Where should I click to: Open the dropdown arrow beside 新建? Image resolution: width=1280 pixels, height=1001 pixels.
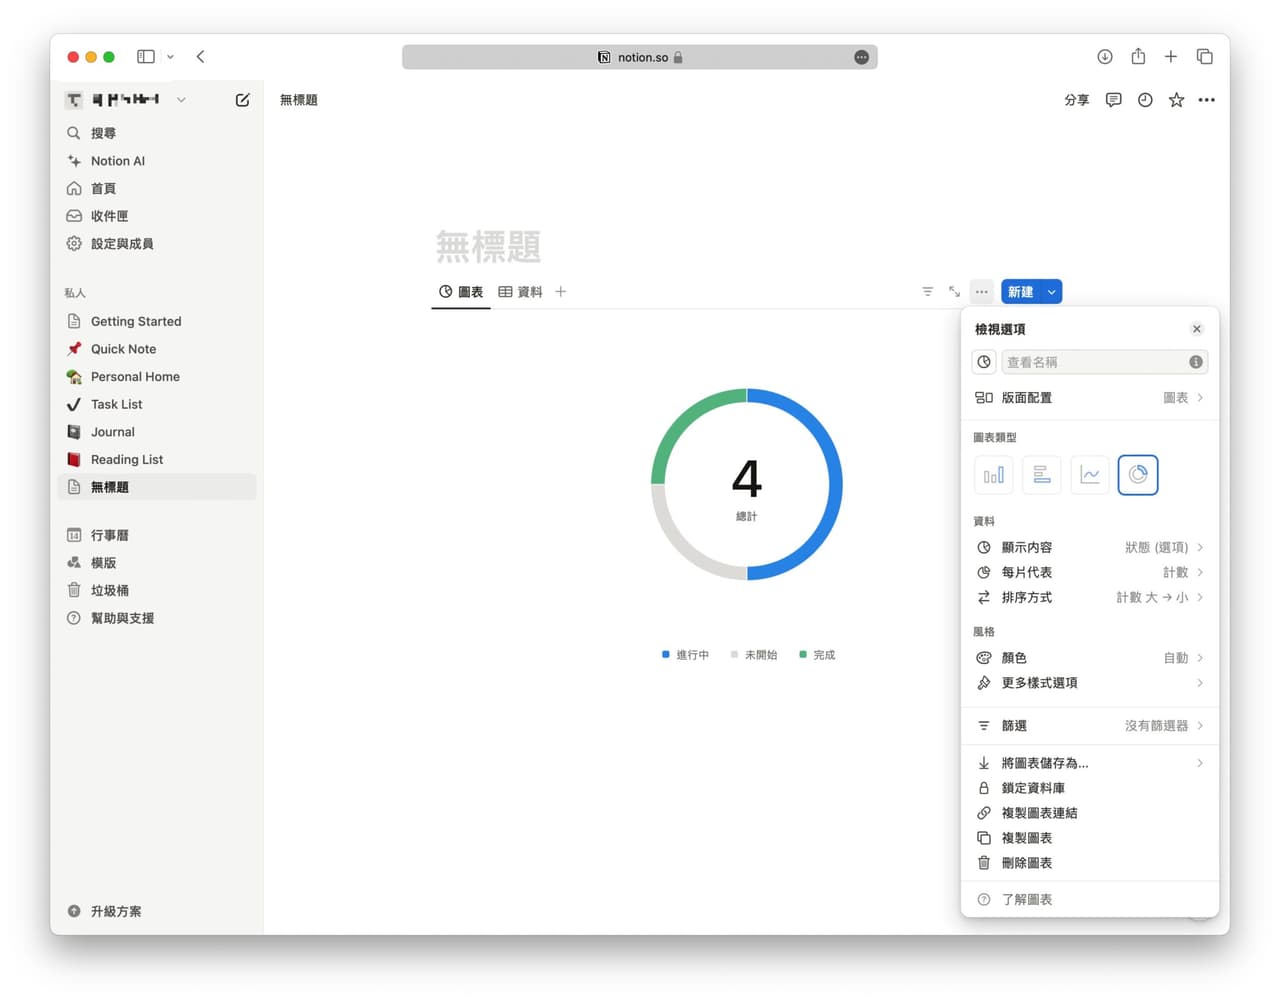[1051, 292]
